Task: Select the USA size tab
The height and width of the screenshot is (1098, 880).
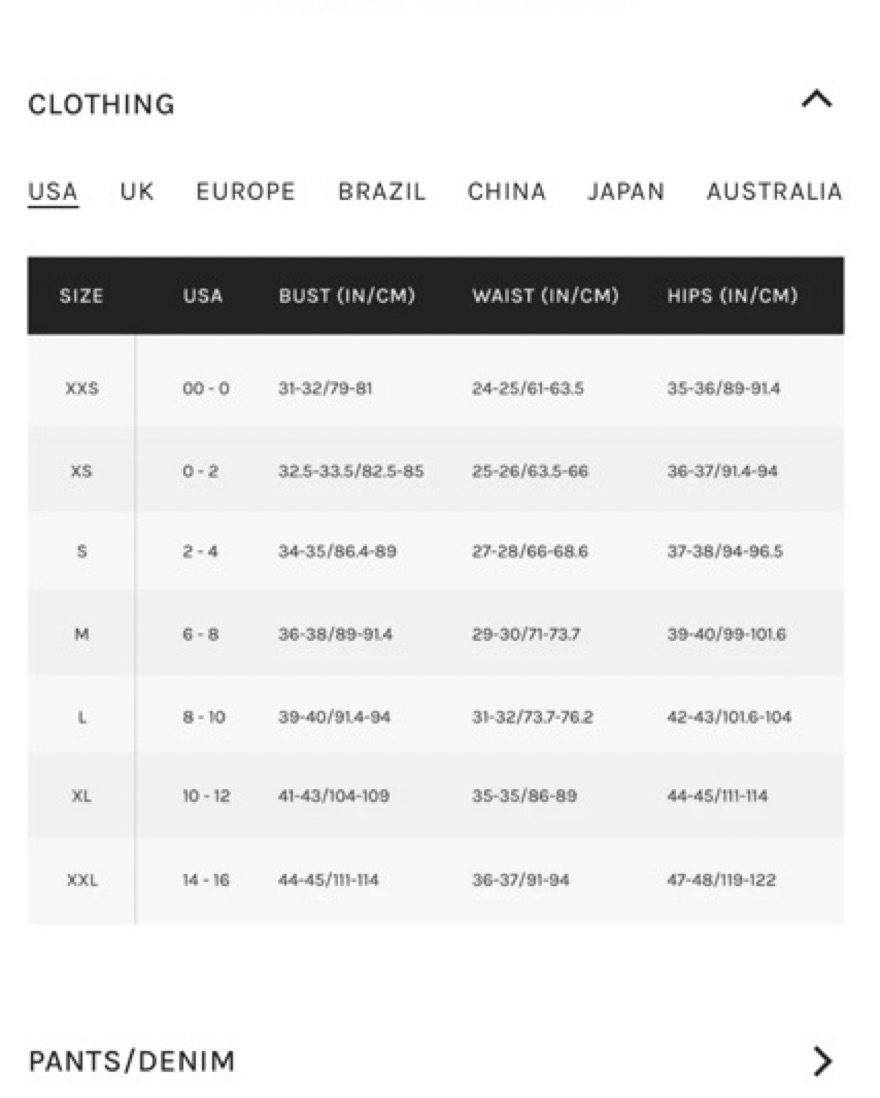Action: coord(53,191)
